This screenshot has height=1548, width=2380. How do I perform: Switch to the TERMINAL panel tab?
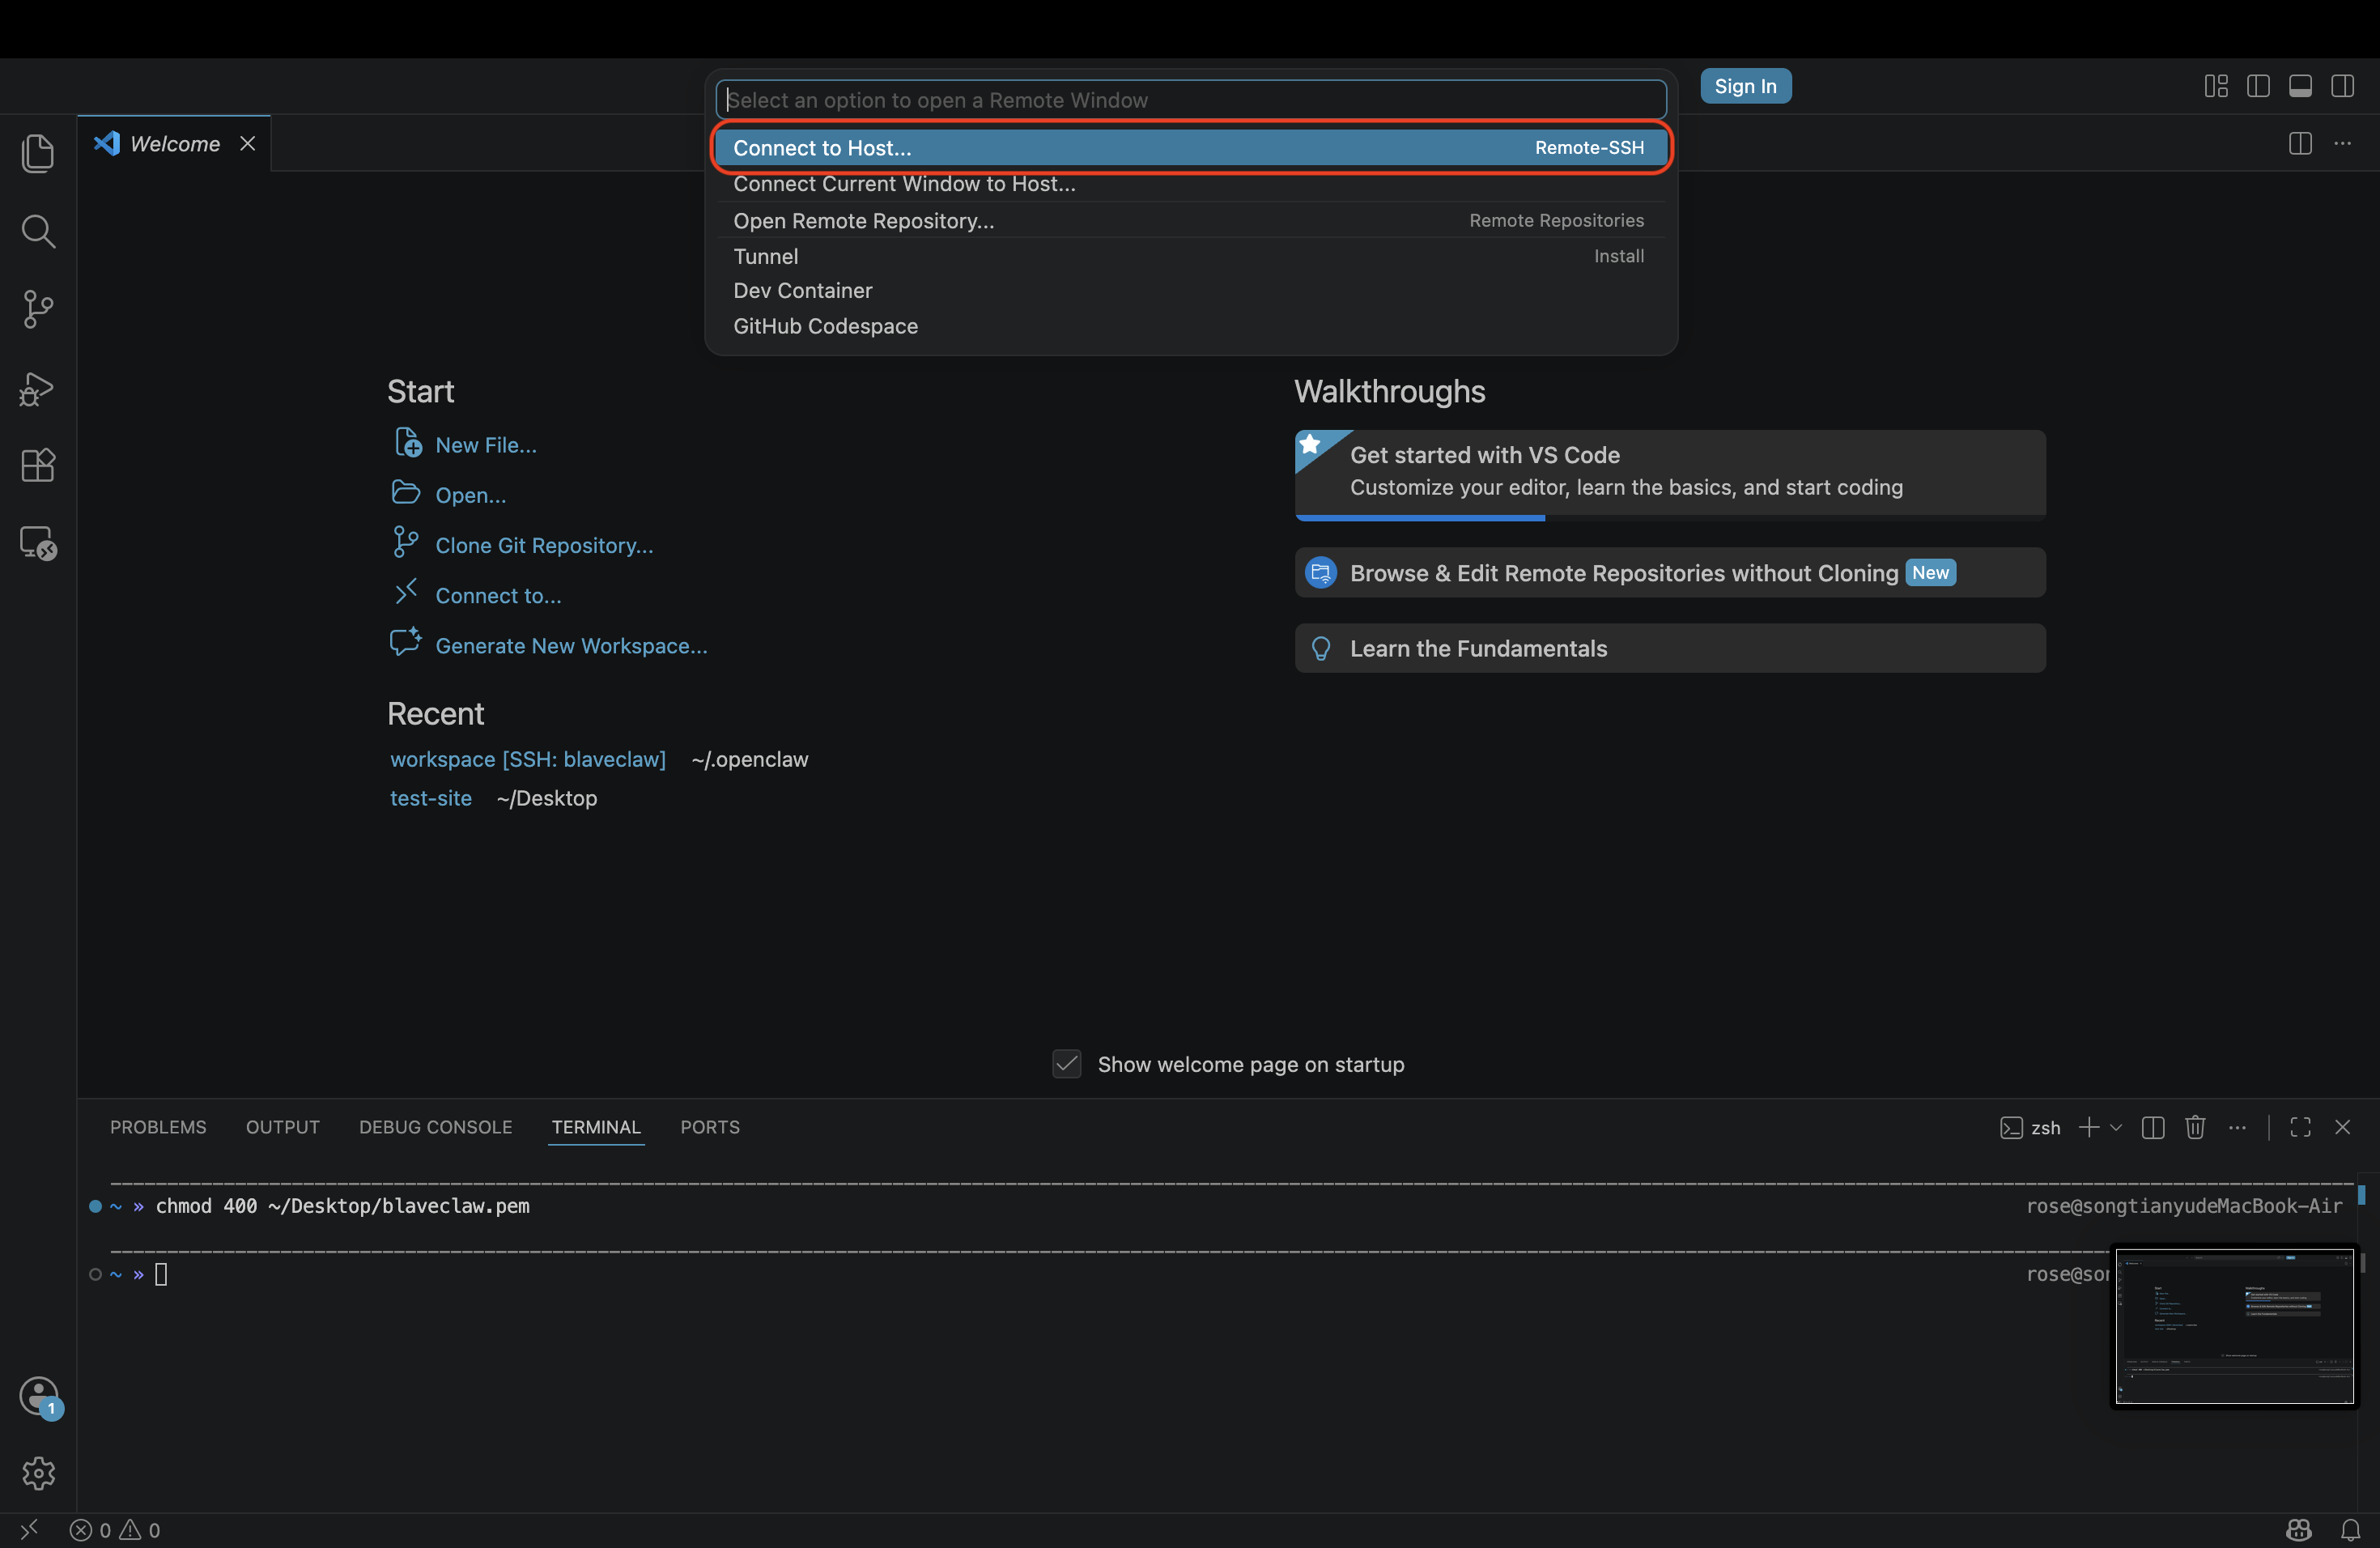pos(596,1127)
